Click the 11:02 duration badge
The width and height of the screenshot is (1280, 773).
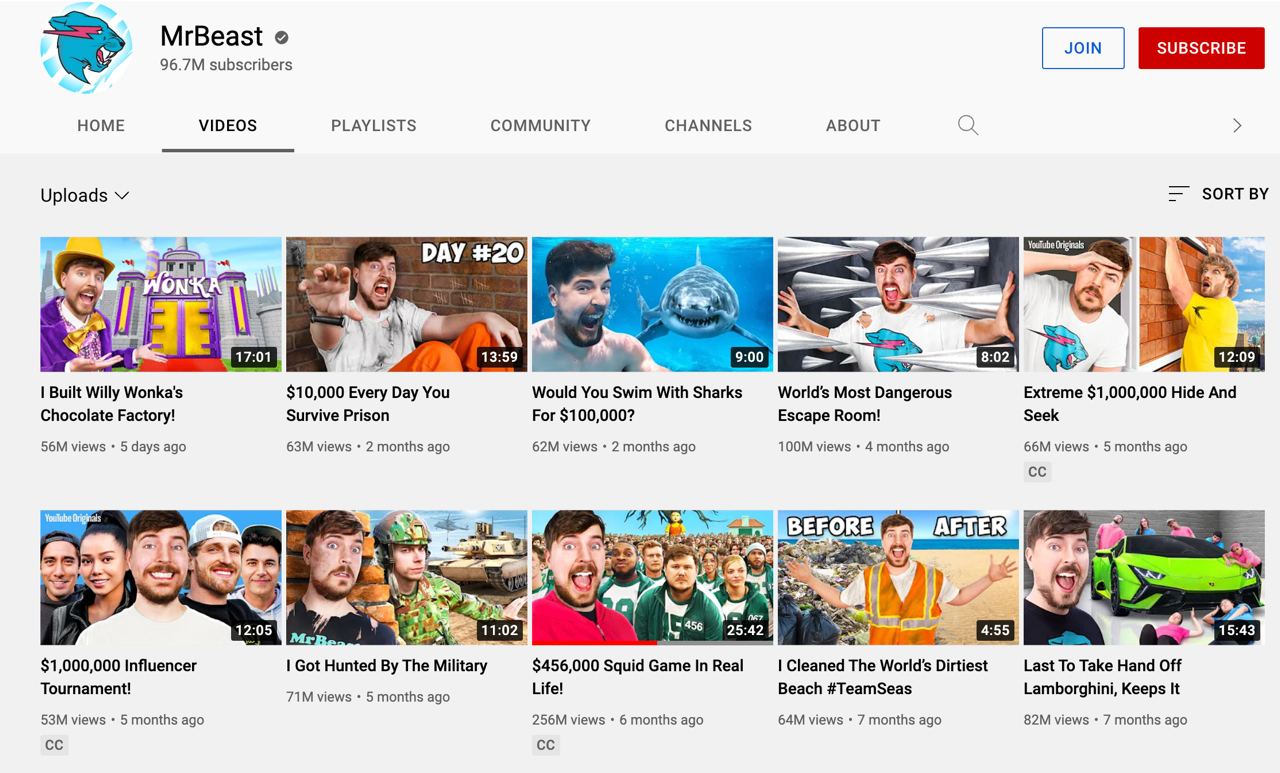pos(499,630)
